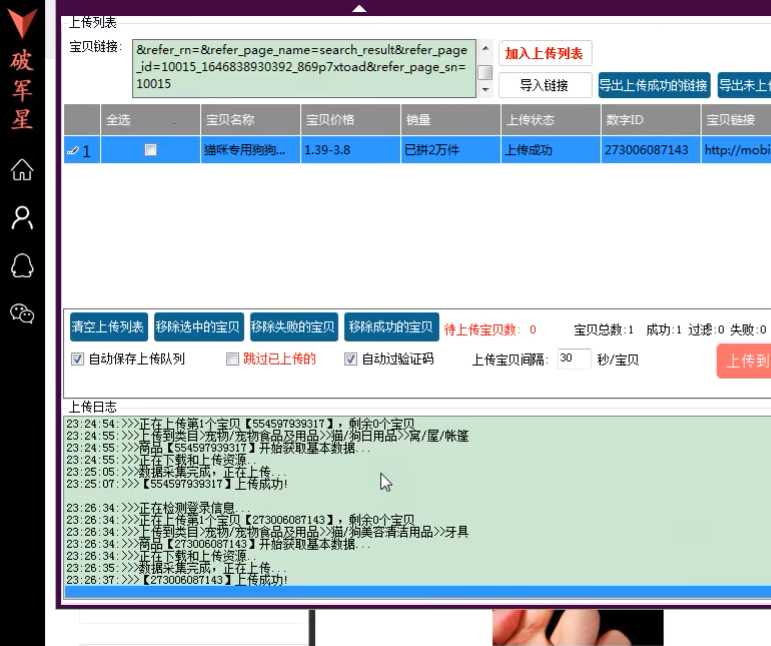
Task: Click product thumbnail below the window
Action: pos(578,628)
